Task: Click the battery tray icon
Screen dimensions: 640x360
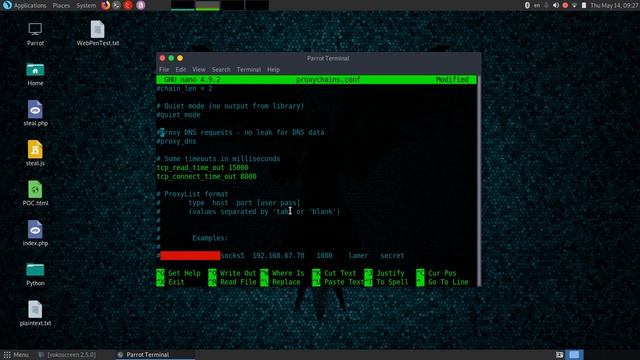Action: tap(584, 5)
